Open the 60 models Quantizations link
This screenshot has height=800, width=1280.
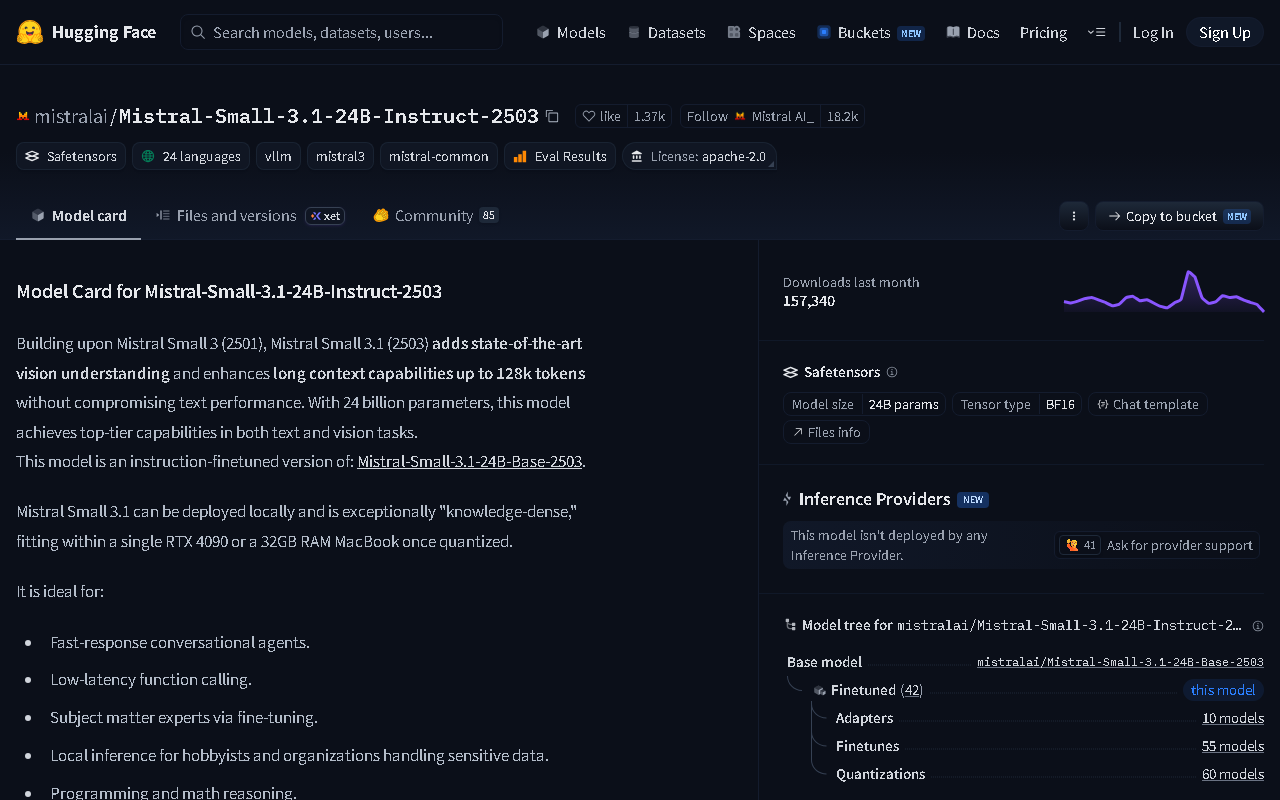pyautogui.click(x=1233, y=774)
